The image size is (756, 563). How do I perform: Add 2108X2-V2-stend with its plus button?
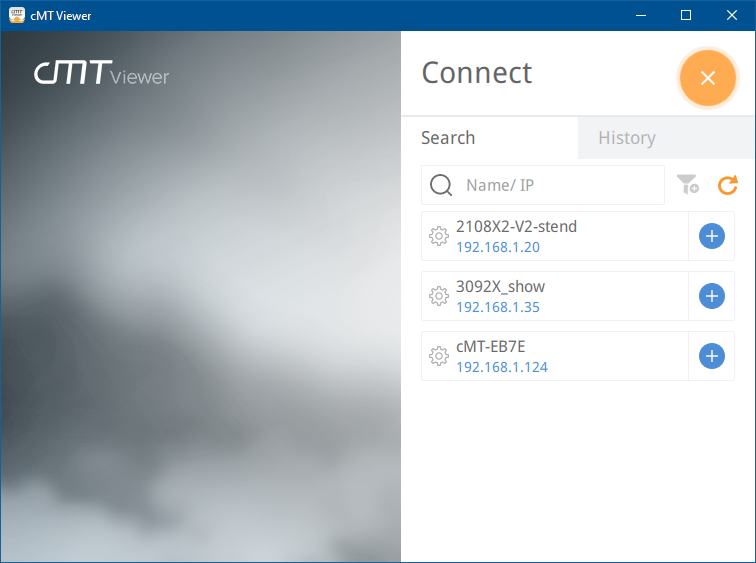[712, 236]
